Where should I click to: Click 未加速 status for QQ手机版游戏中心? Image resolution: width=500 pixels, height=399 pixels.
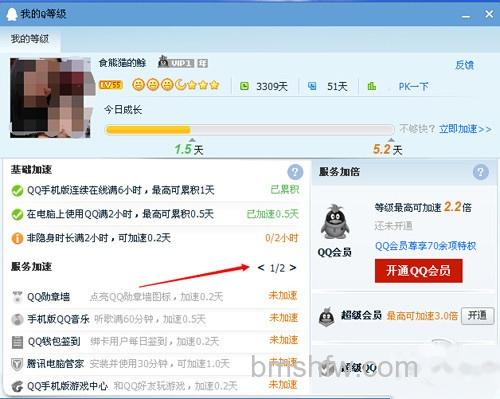point(283,385)
